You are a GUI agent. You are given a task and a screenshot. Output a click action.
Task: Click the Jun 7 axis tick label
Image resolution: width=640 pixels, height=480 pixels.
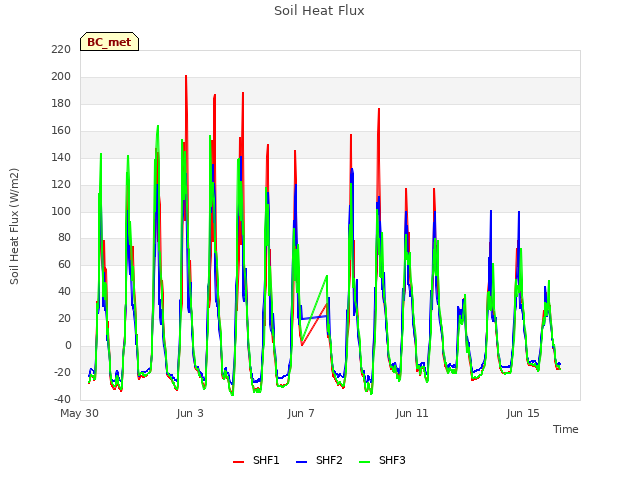[301, 413]
